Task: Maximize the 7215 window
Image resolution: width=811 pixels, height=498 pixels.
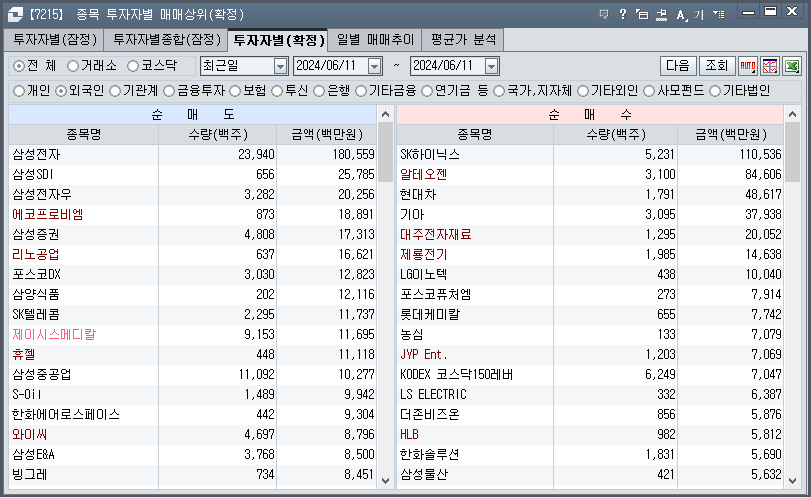Action: tap(770, 11)
